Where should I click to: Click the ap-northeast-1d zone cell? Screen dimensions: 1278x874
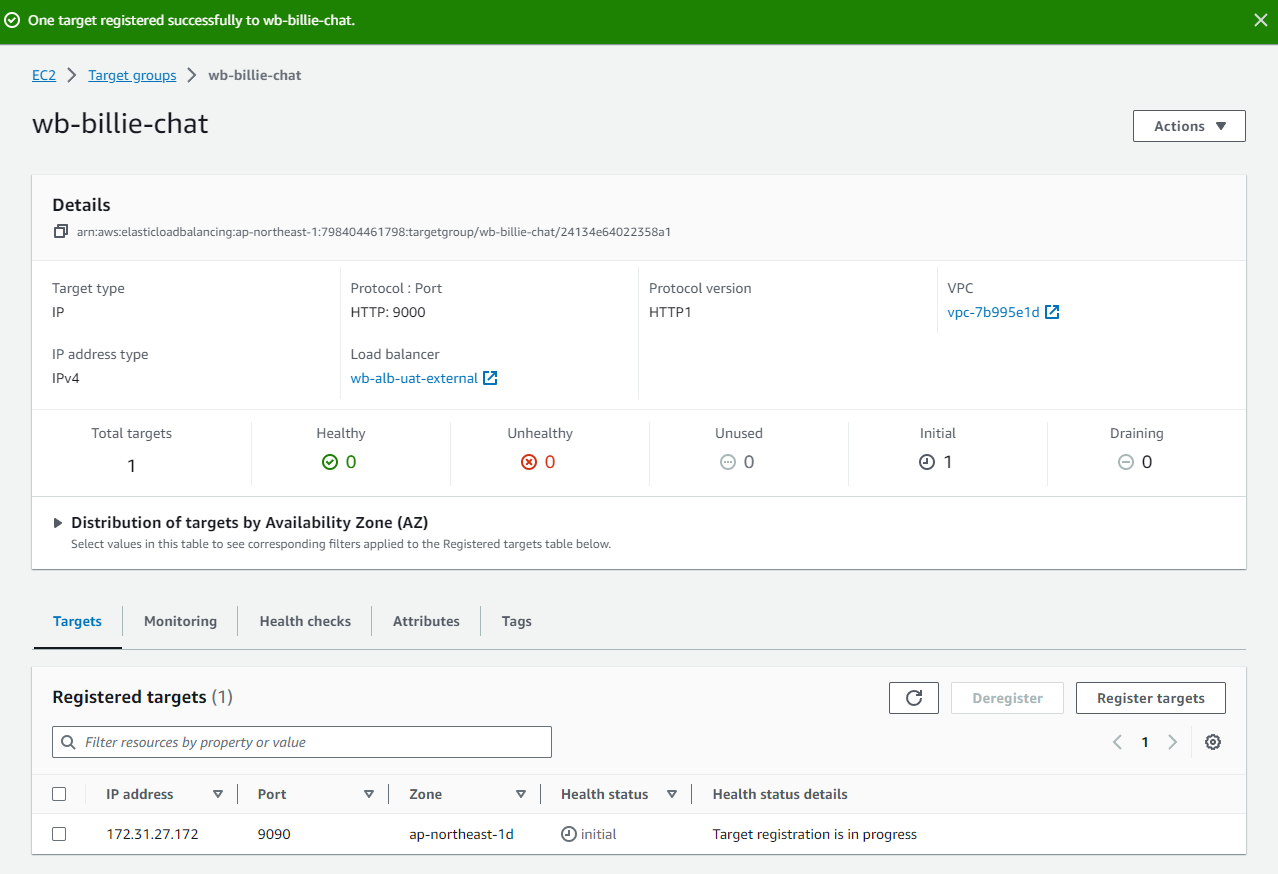point(461,834)
